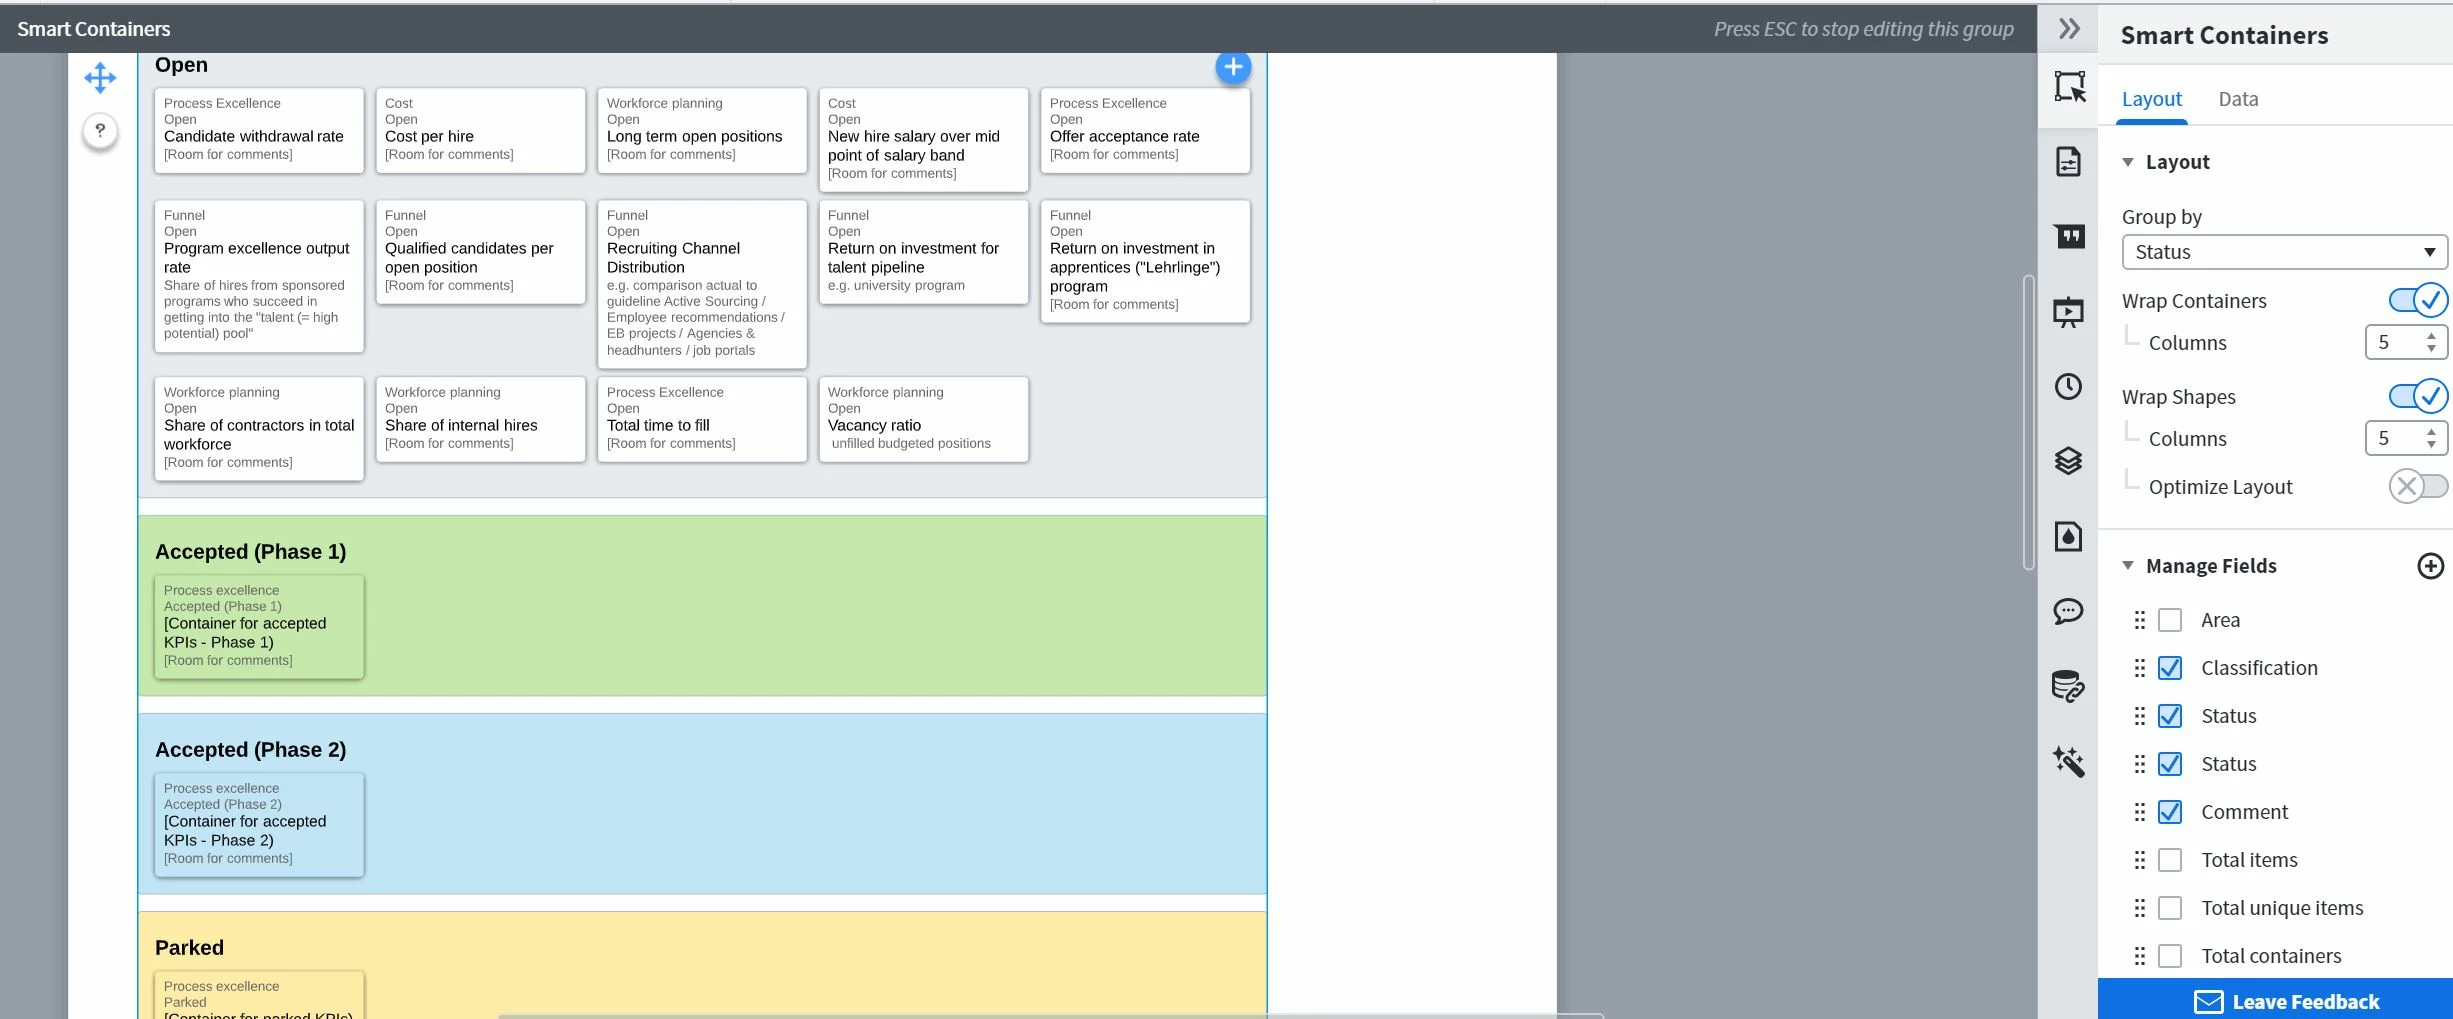Select the Return on investment for talent pipeline card

(x=923, y=252)
